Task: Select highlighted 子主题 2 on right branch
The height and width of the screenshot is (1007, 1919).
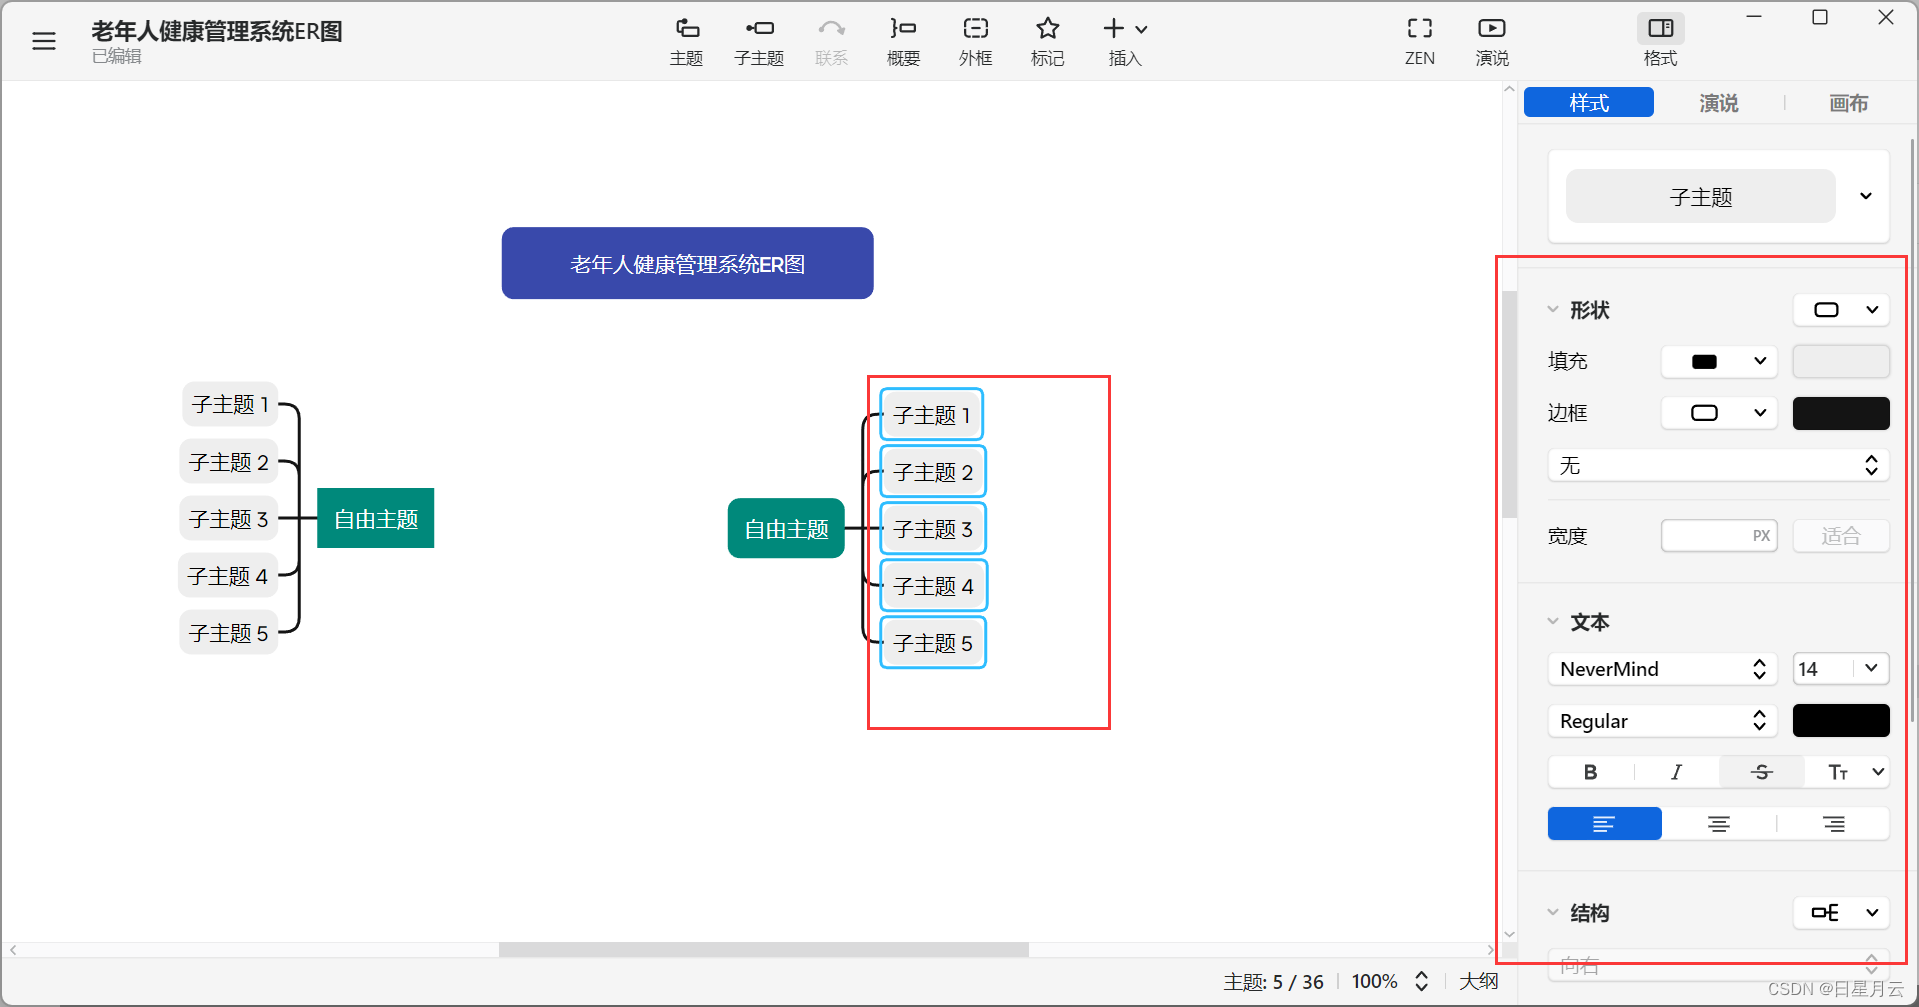Action: click(x=933, y=472)
